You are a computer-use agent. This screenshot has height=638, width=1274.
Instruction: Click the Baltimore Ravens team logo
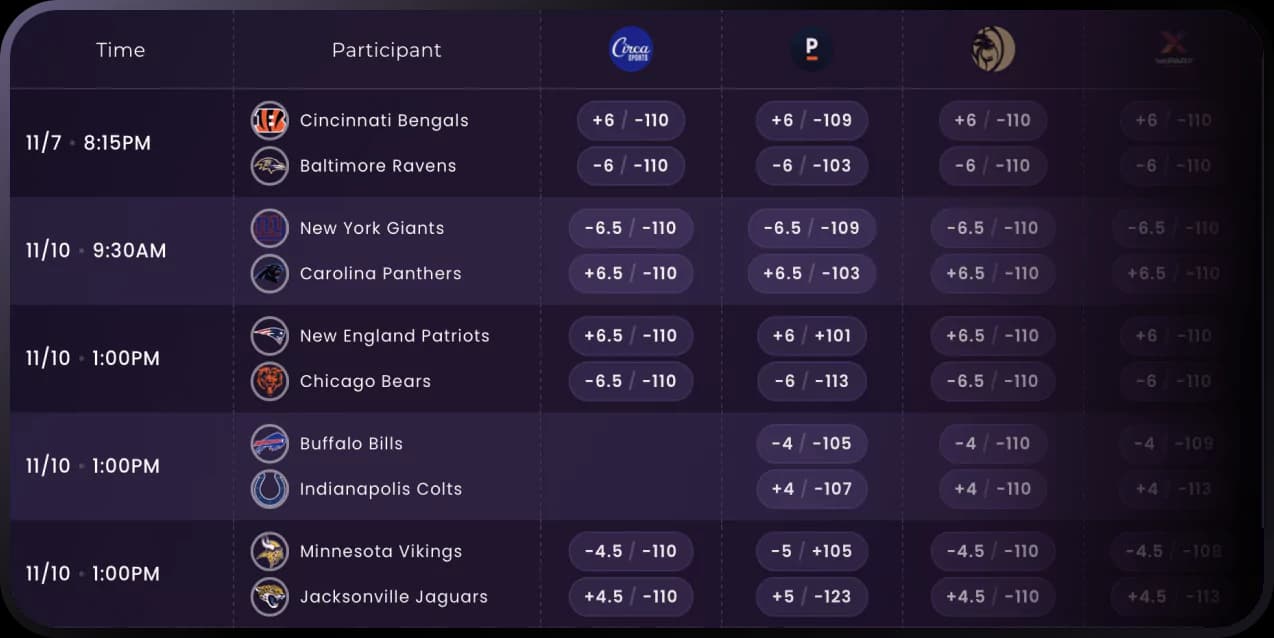pyautogui.click(x=269, y=166)
